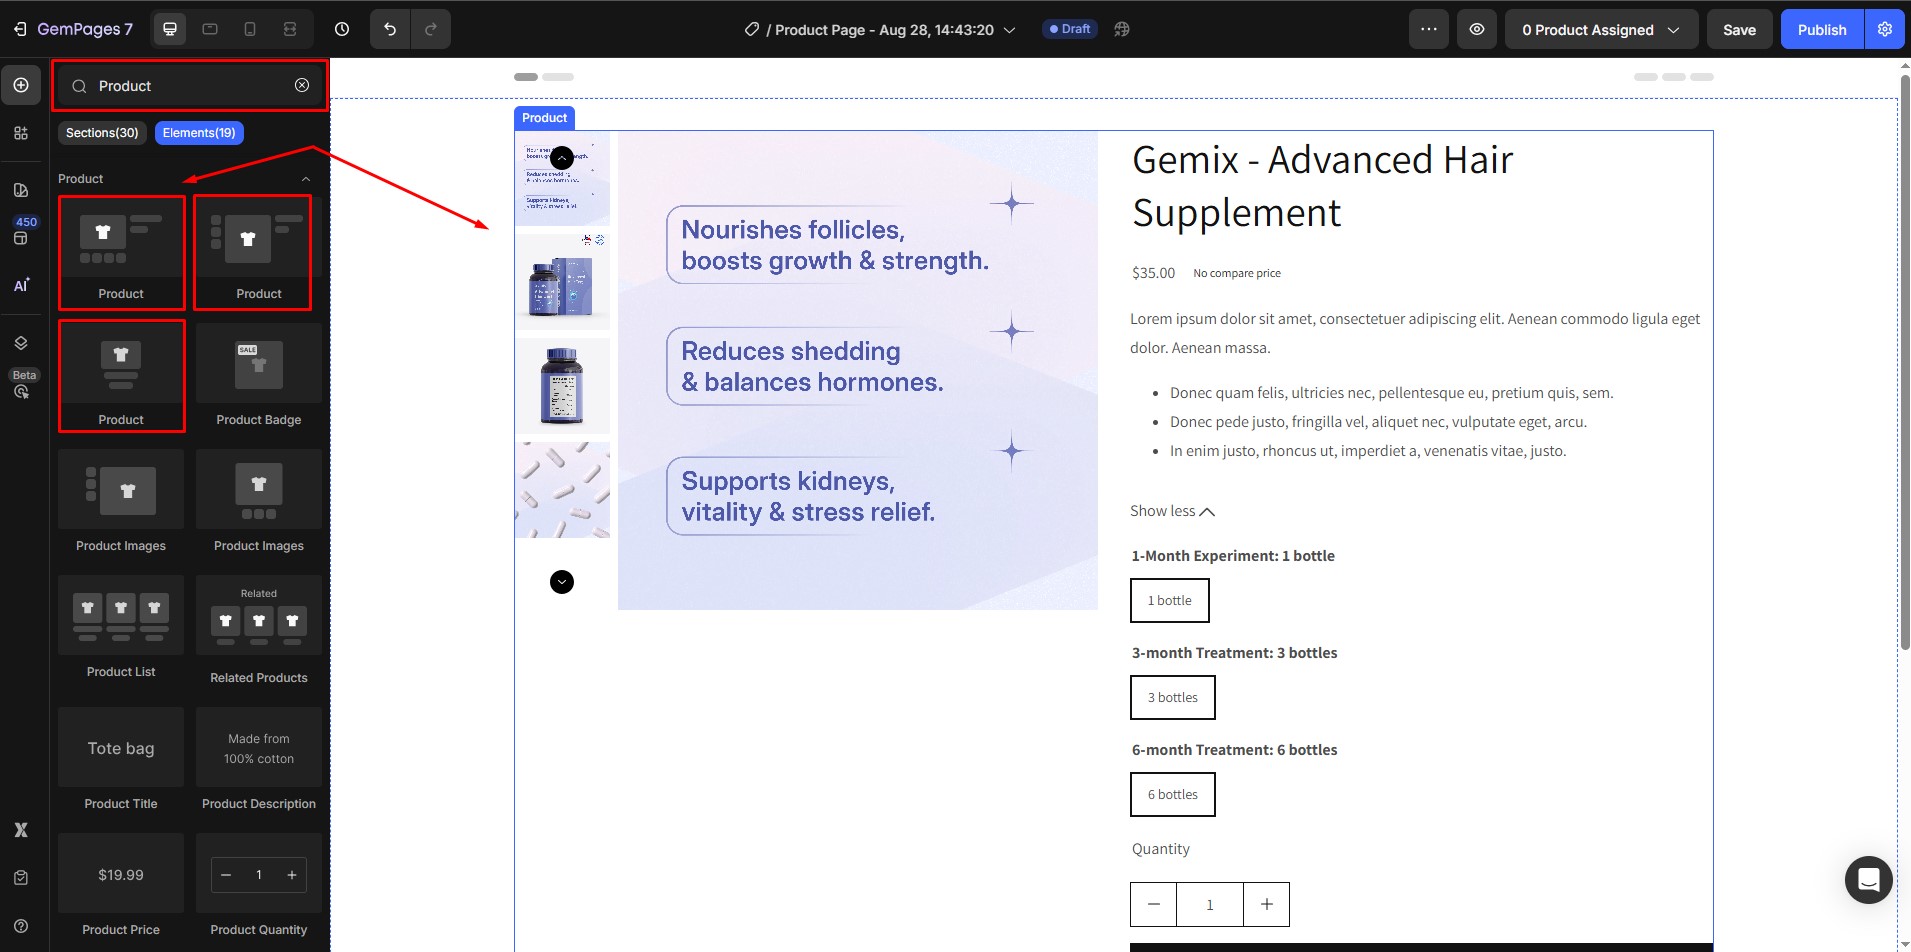Click the next thumbnail down arrow
The width and height of the screenshot is (1911, 952).
(x=562, y=581)
